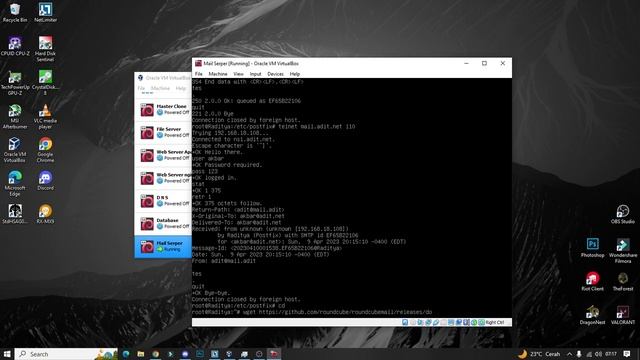
Task: Click the Right Ctrl host key indicator
Action: pyautogui.click(x=495, y=322)
